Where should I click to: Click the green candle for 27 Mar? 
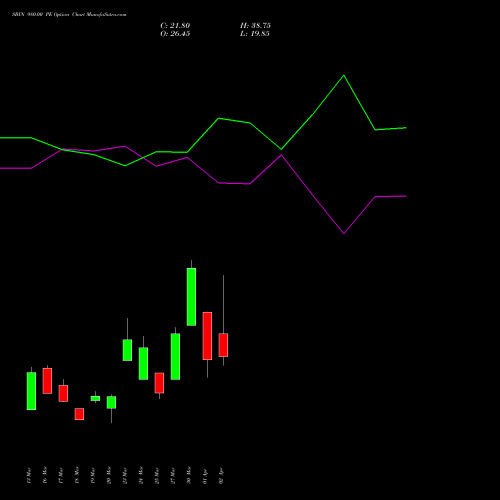(175, 356)
